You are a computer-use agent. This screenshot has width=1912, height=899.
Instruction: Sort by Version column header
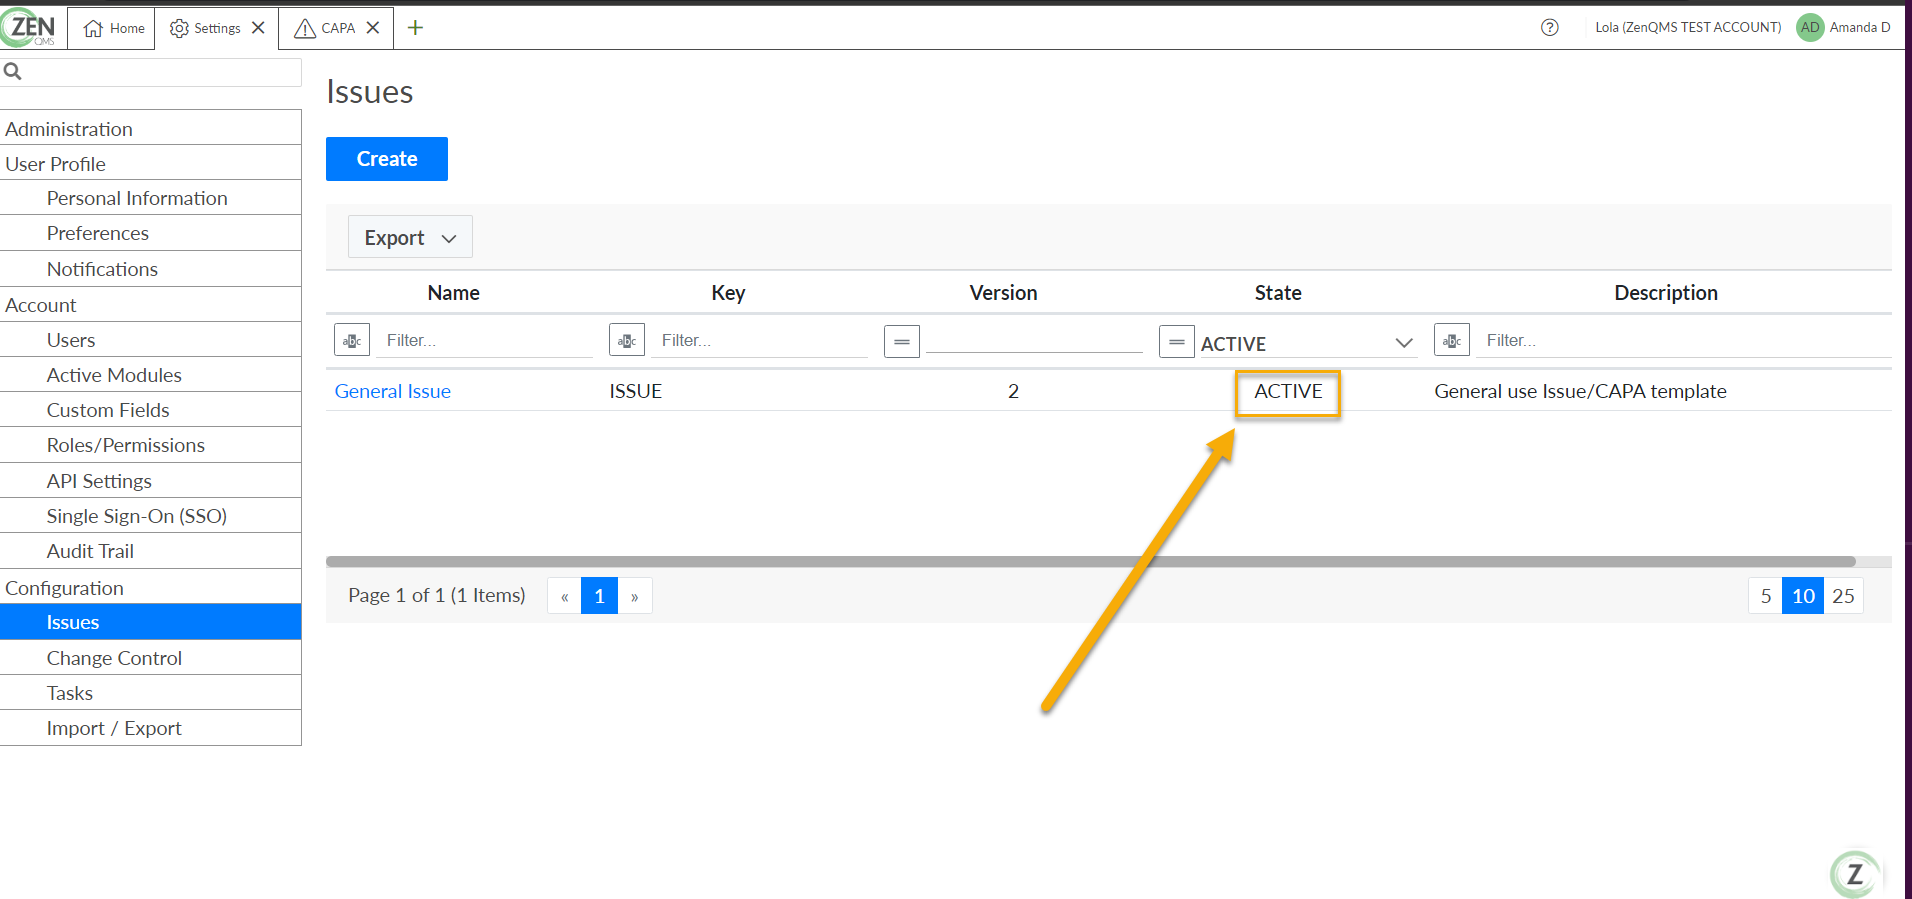point(1003,293)
